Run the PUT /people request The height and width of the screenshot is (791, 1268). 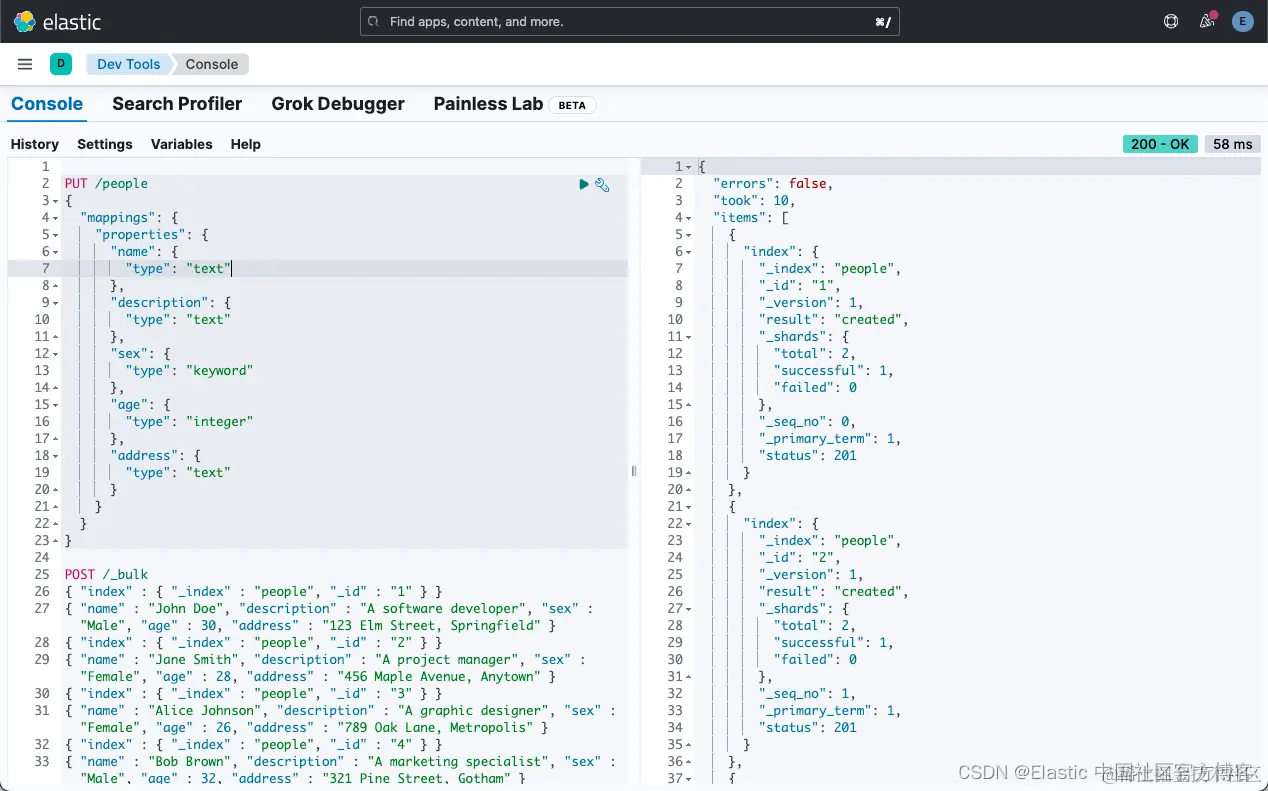click(584, 184)
